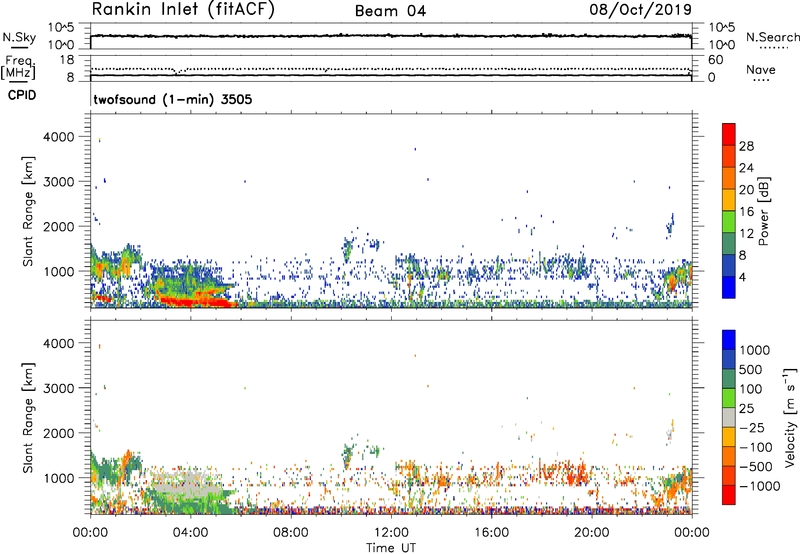800x554 pixels.
Task: Click the "16" label on the power color bar
Action: (746, 212)
